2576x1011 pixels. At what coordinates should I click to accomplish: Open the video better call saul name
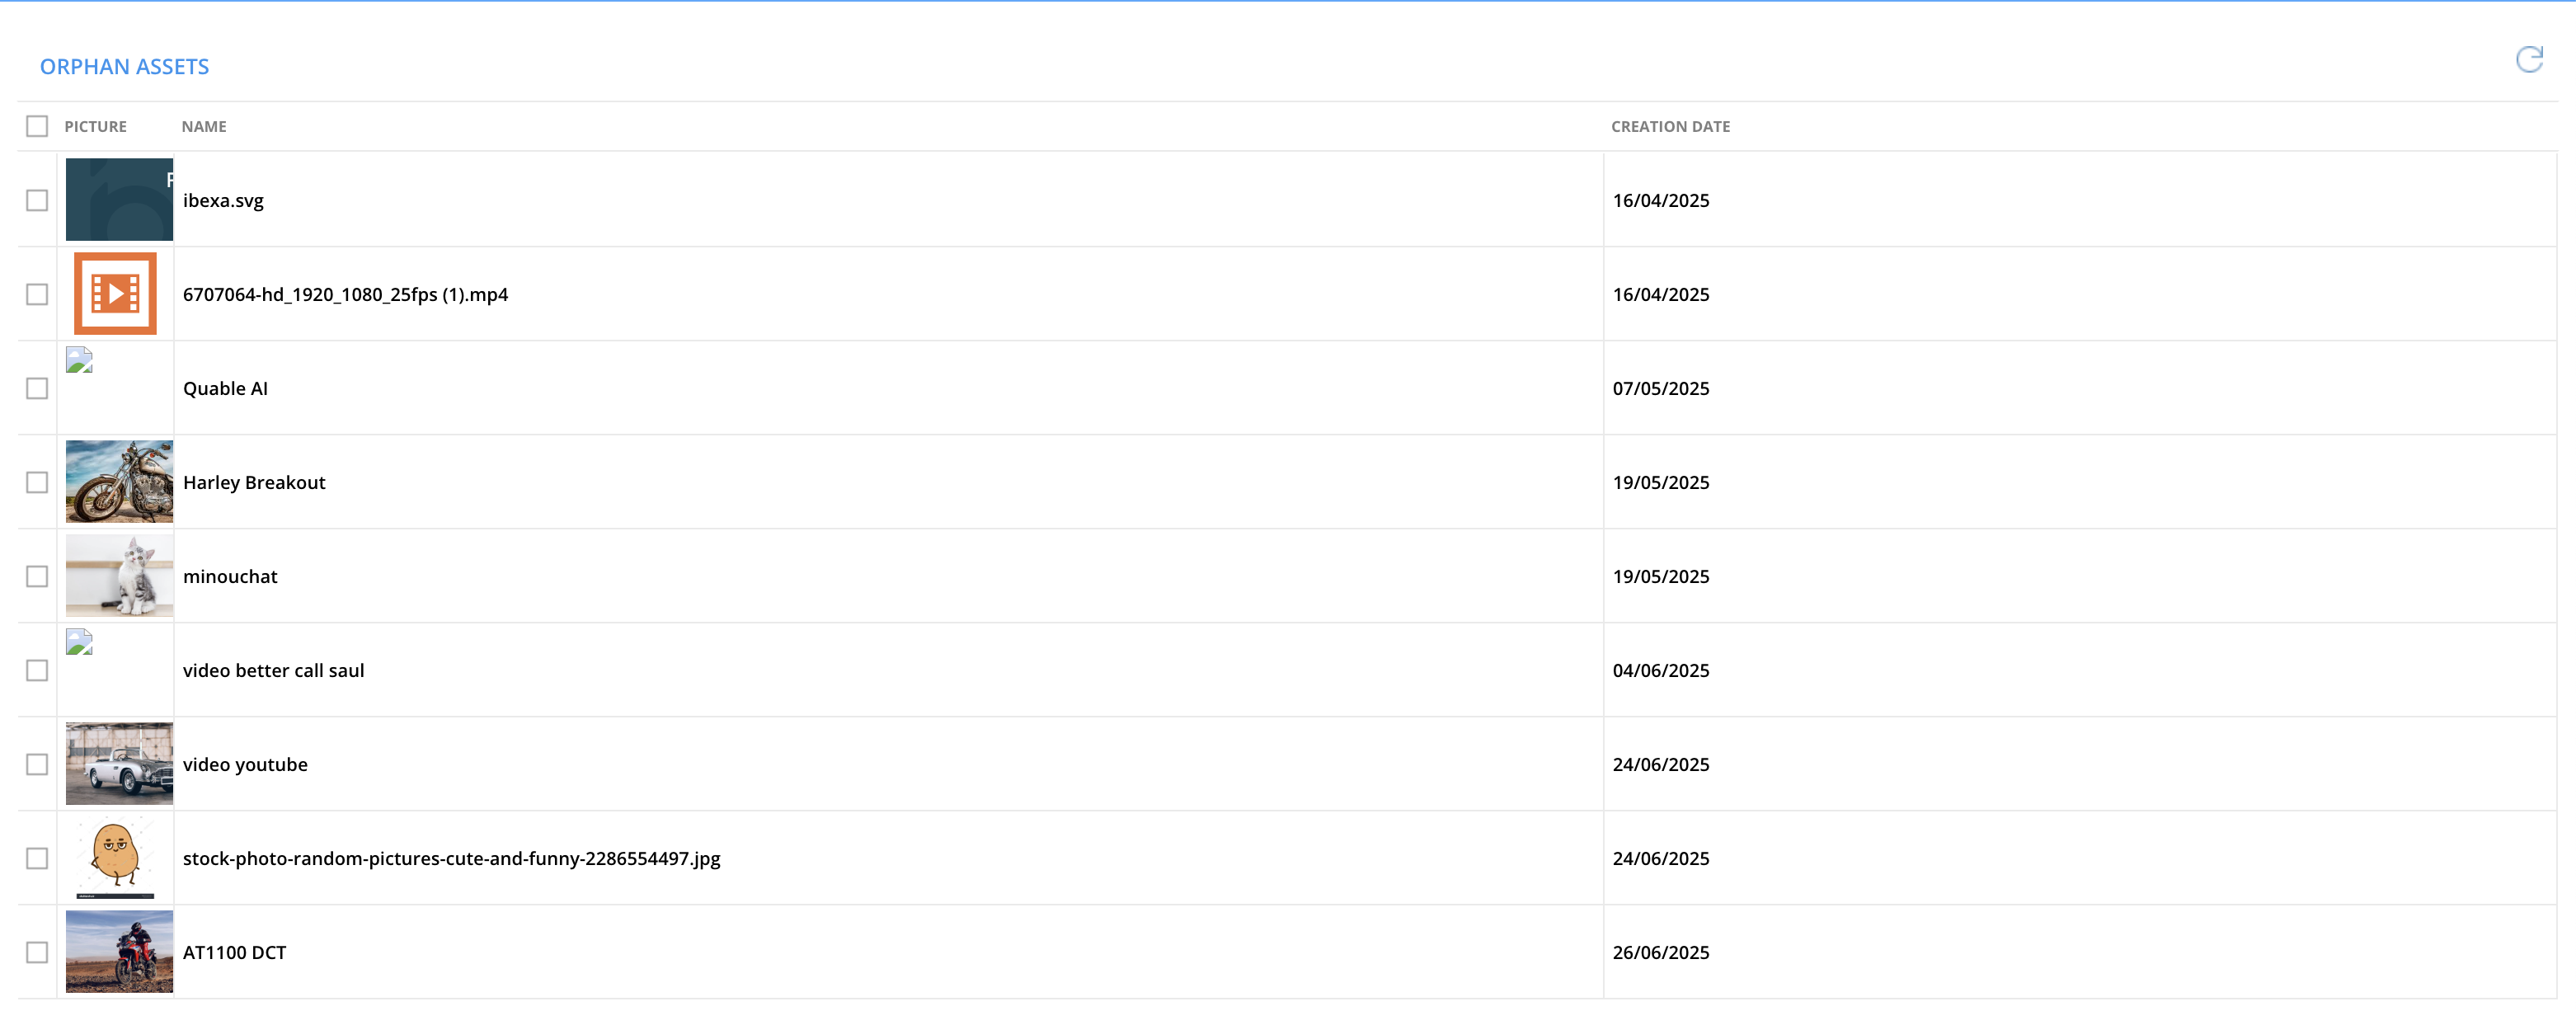tap(273, 670)
